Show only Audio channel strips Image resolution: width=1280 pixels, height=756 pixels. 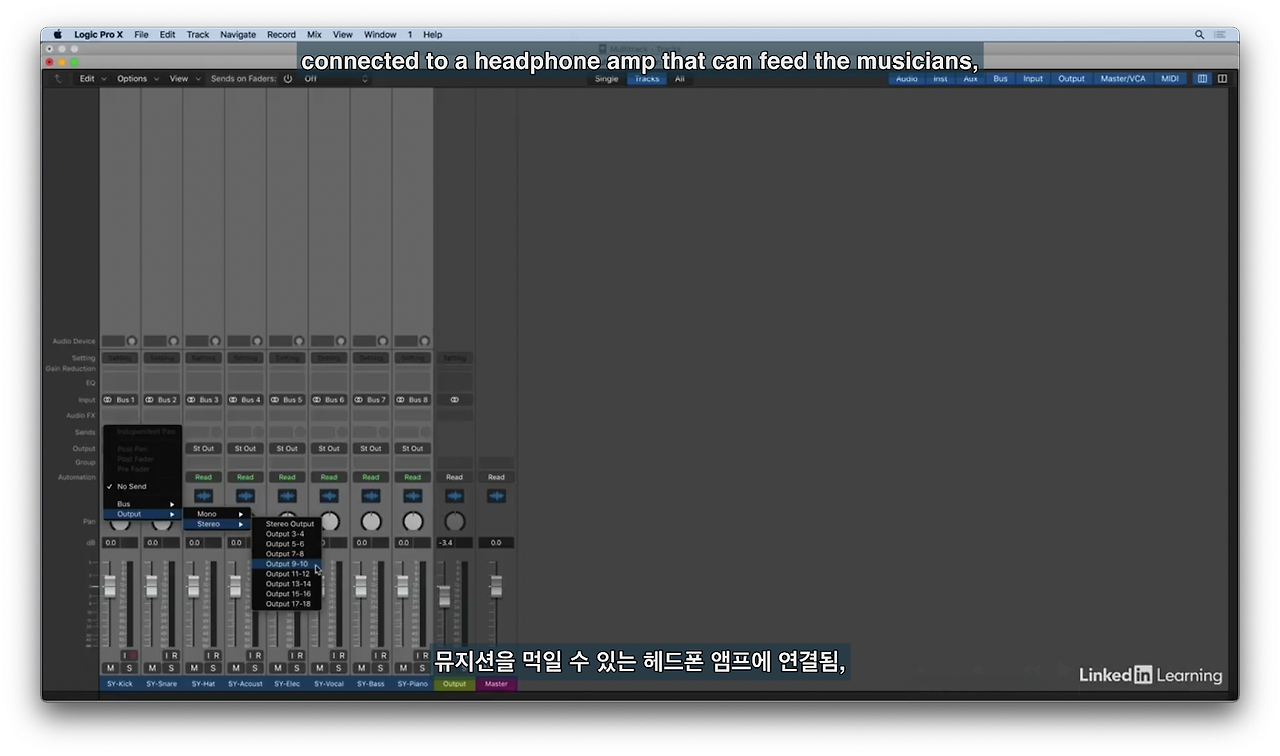click(x=907, y=78)
